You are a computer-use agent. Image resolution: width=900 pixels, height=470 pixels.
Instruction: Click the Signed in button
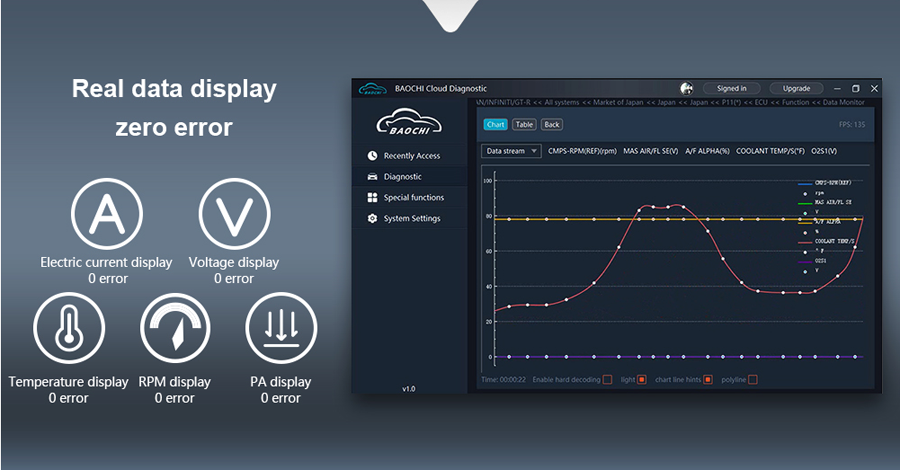coord(732,88)
